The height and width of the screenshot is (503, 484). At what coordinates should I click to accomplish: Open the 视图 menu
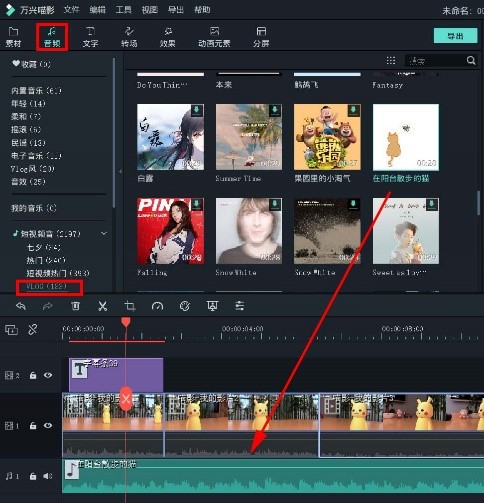[x=149, y=10]
